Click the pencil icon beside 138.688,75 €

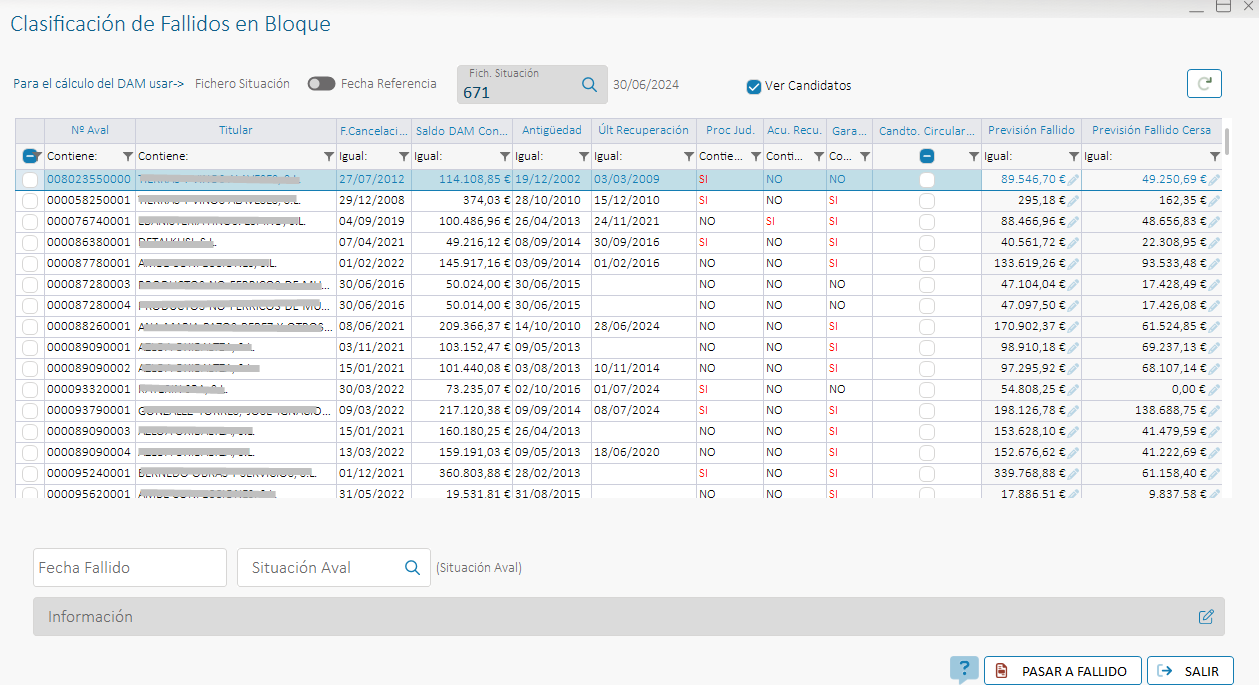(x=1213, y=411)
